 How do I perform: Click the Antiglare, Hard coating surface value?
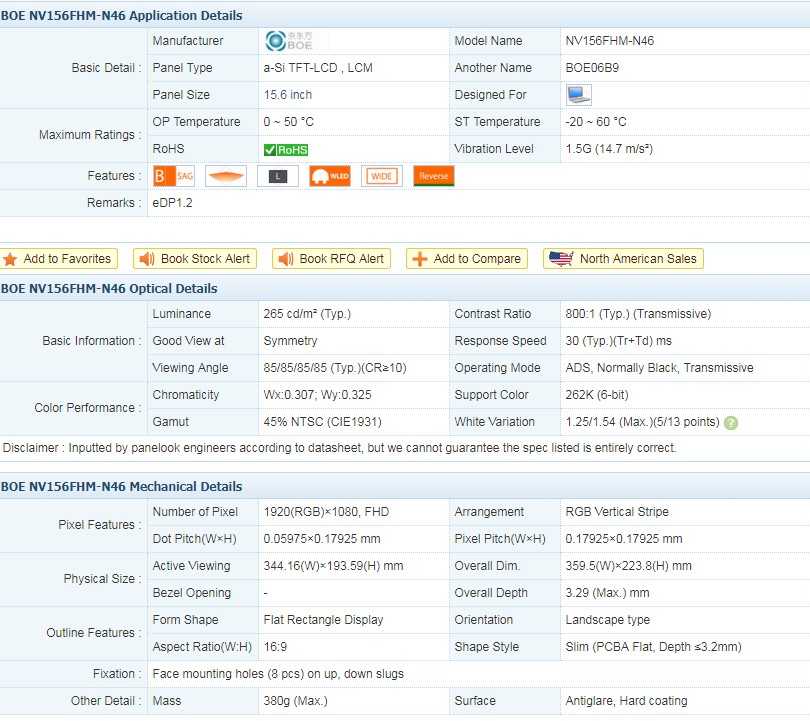(x=627, y=701)
